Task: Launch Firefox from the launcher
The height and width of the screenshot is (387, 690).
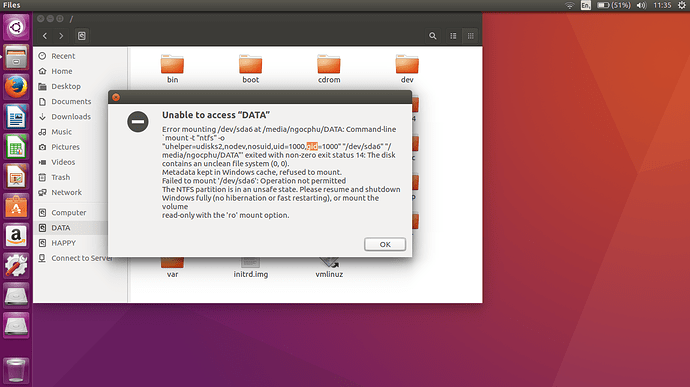Action: tap(16, 87)
